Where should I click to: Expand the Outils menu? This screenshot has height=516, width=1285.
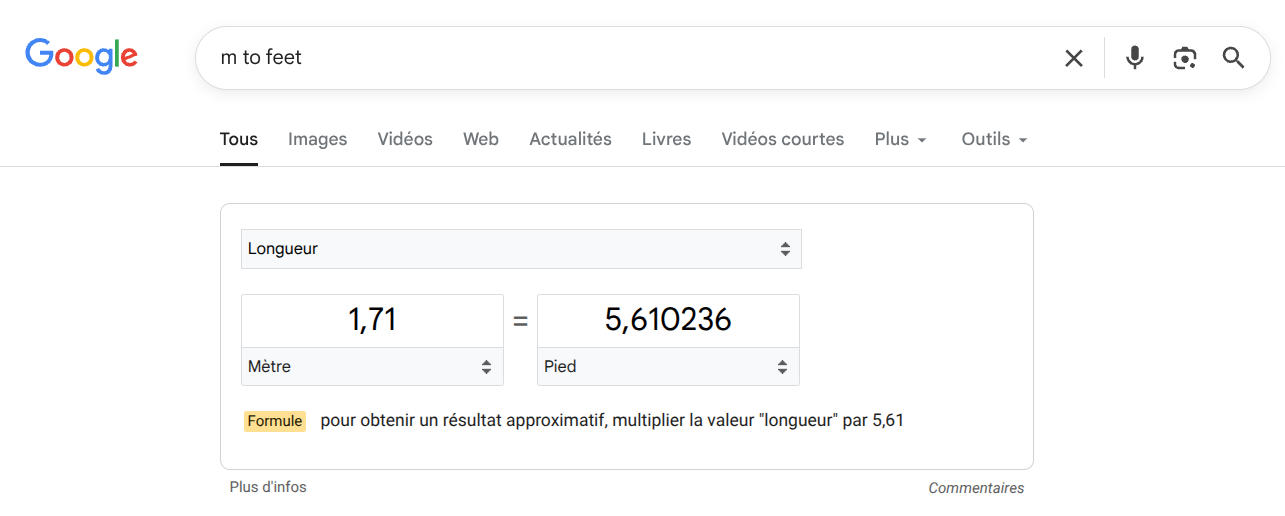[994, 139]
